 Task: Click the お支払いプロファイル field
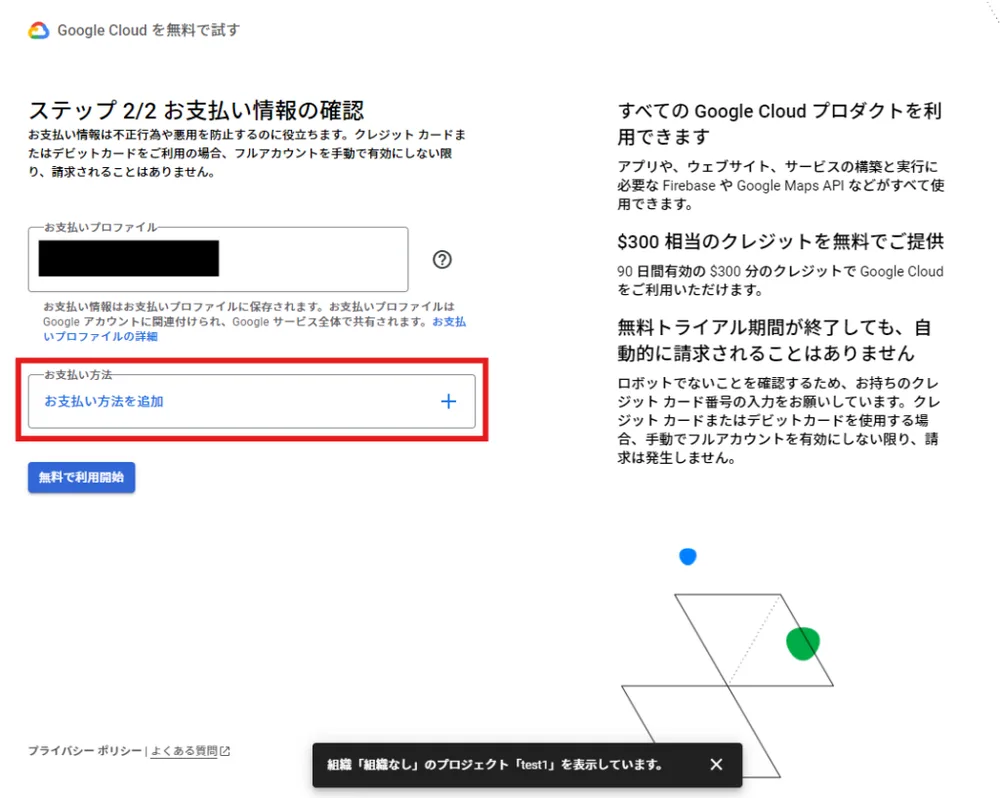click(x=218, y=259)
